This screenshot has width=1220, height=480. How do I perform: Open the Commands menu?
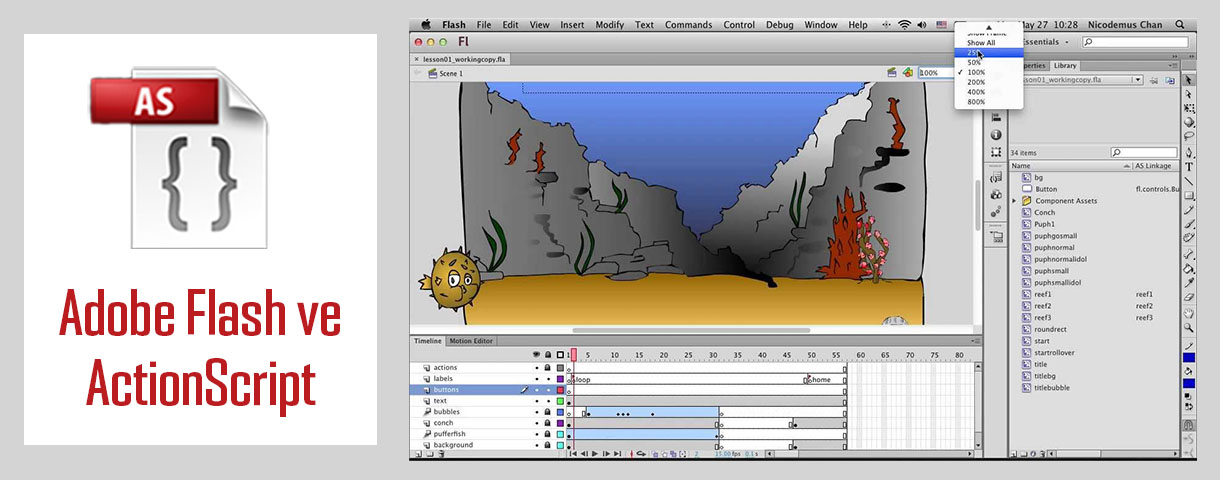pyautogui.click(x=688, y=25)
